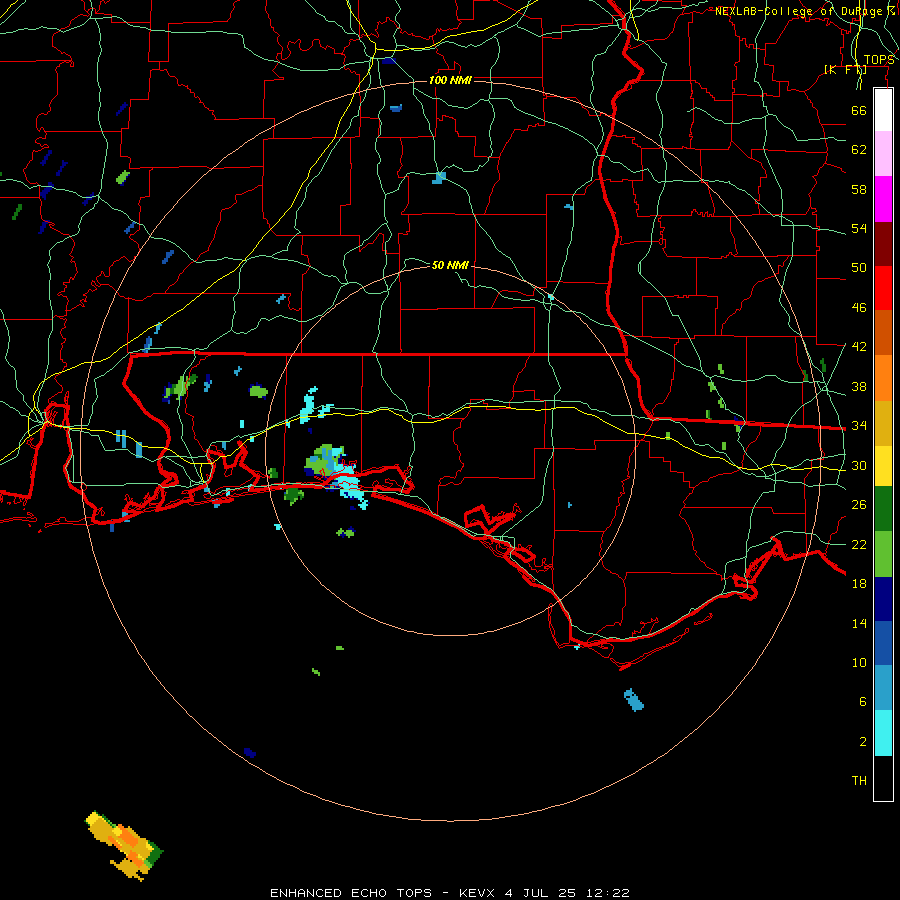Select the light green 22 kft legend swatch

point(883,554)
